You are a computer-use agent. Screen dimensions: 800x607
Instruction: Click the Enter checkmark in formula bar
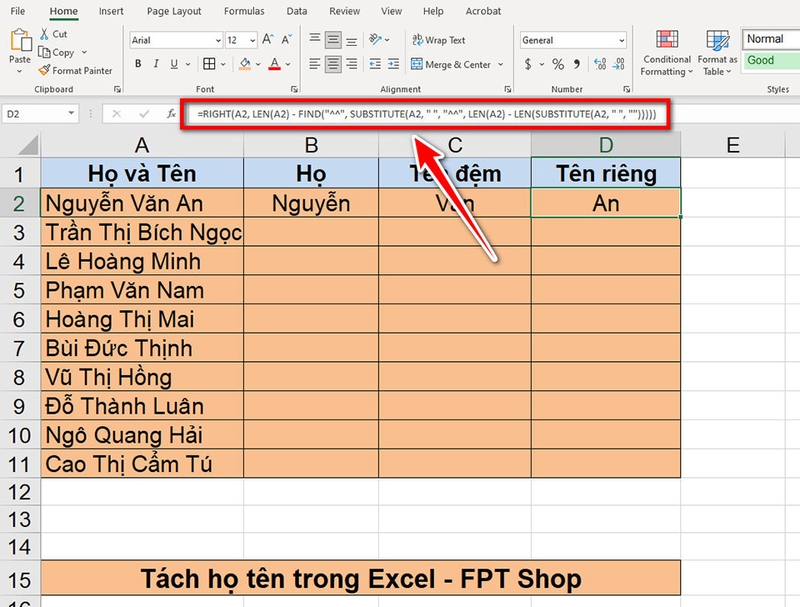click(x=144, y=114)
